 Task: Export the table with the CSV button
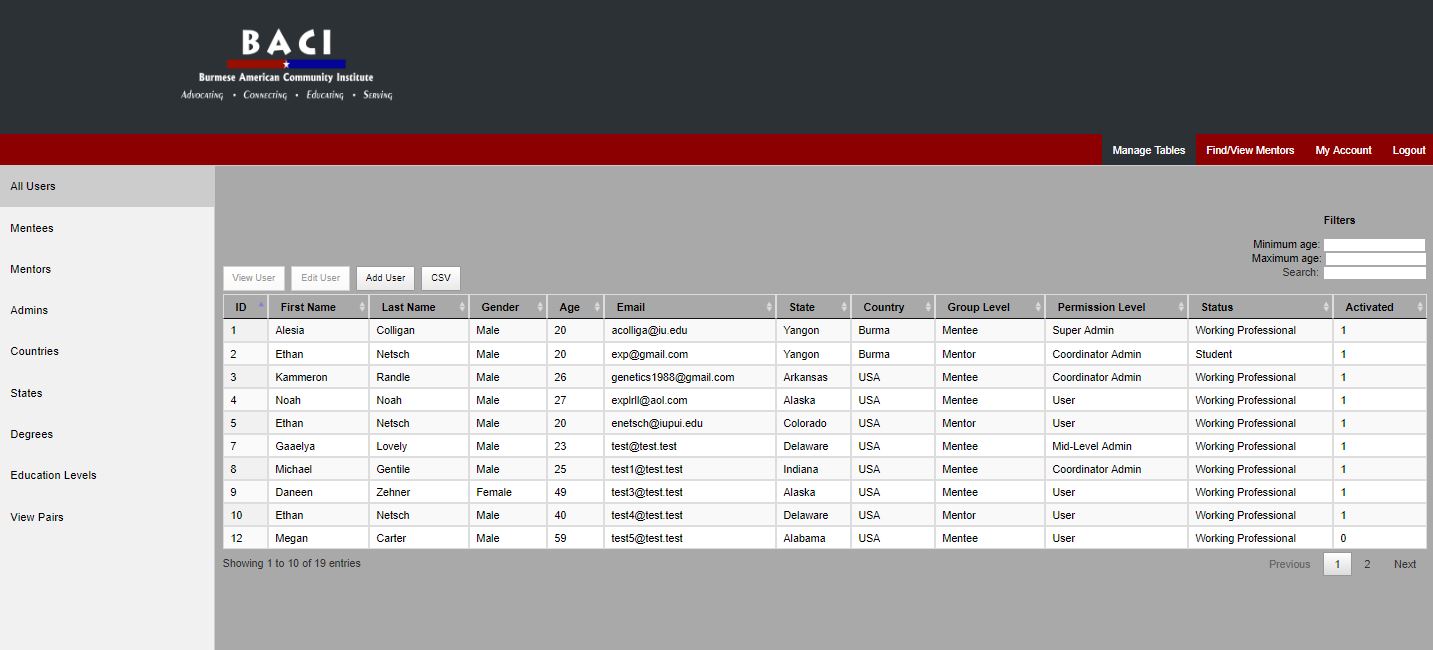coord(441,278)
